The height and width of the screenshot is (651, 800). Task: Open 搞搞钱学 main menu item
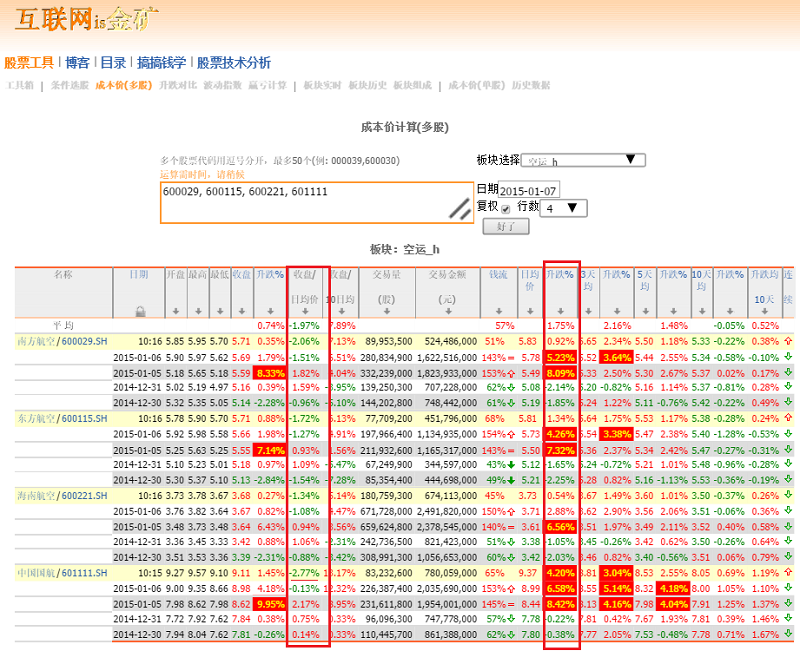[161, 63]
